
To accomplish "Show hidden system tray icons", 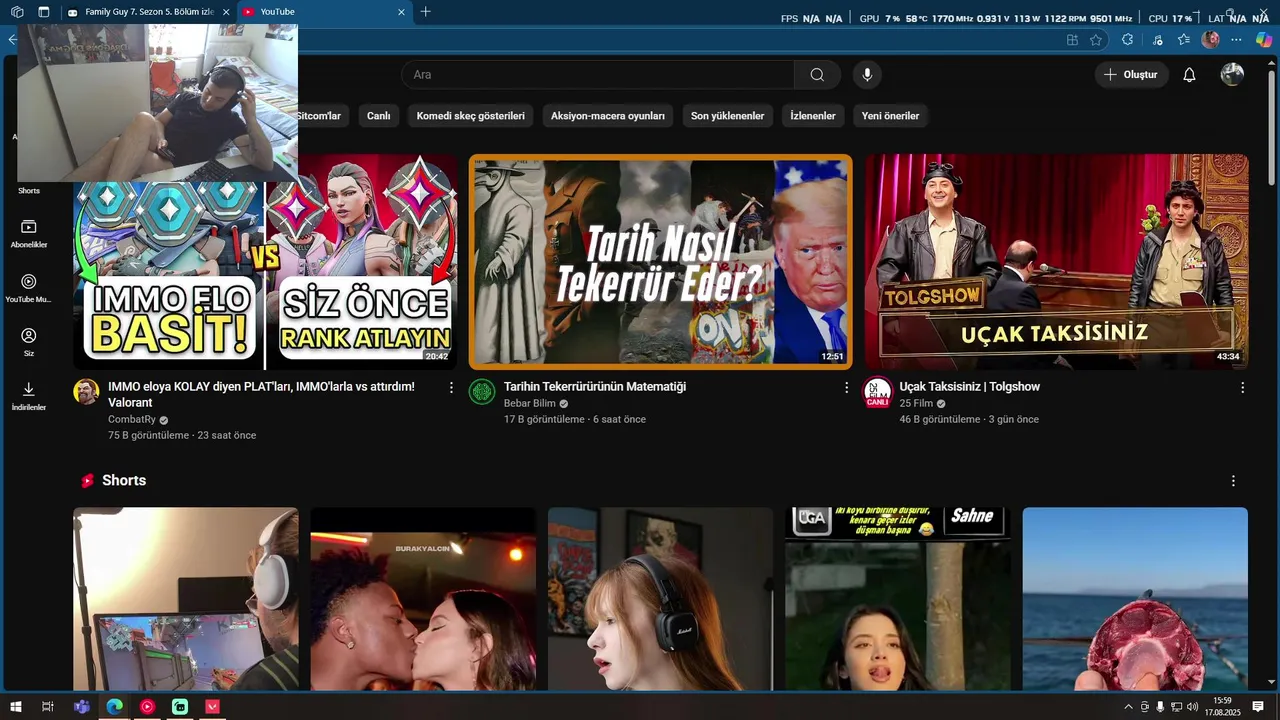I will (x=1129, y=707).
